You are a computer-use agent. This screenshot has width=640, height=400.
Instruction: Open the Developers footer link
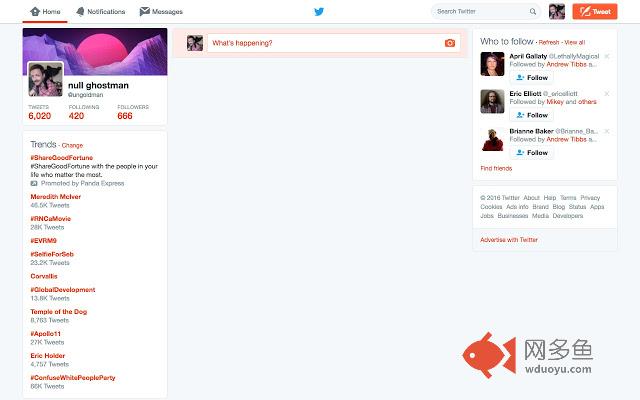tap(568, 216)
